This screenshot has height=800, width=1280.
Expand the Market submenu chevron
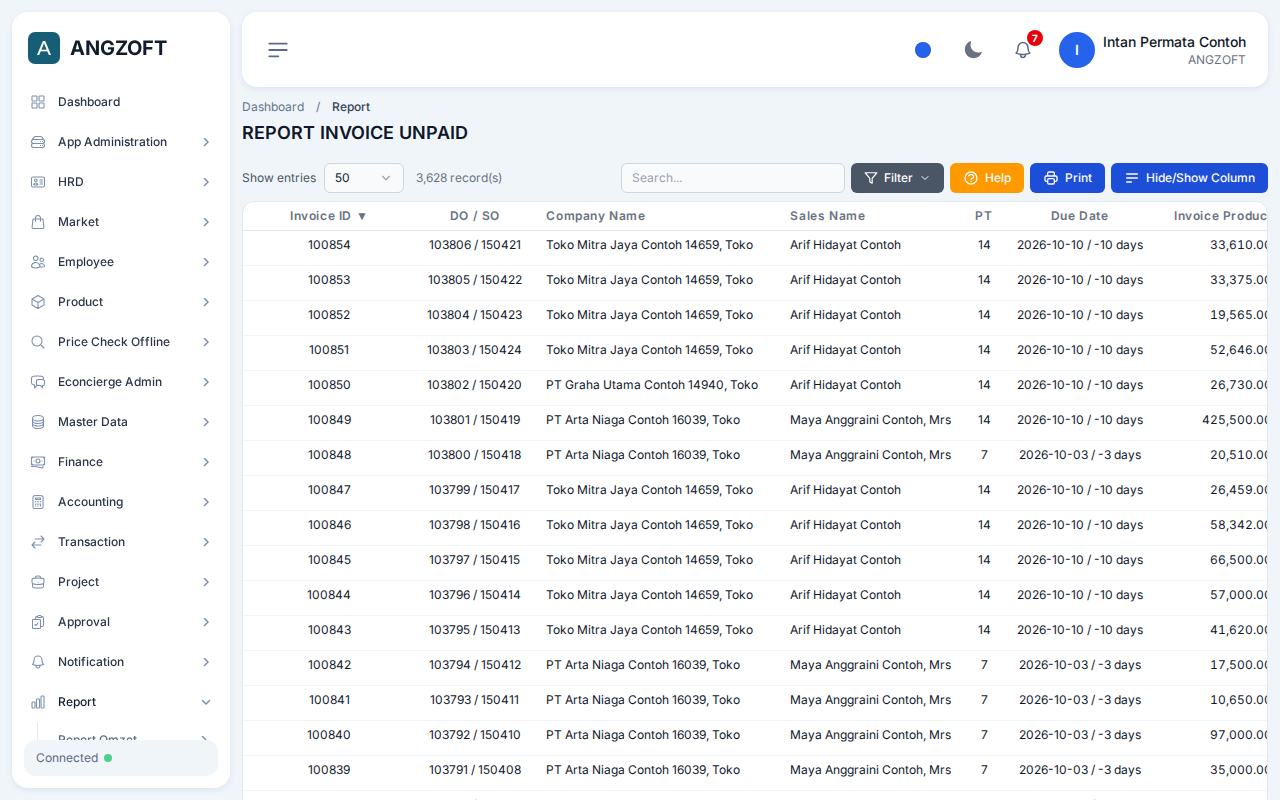pos(206,222)
